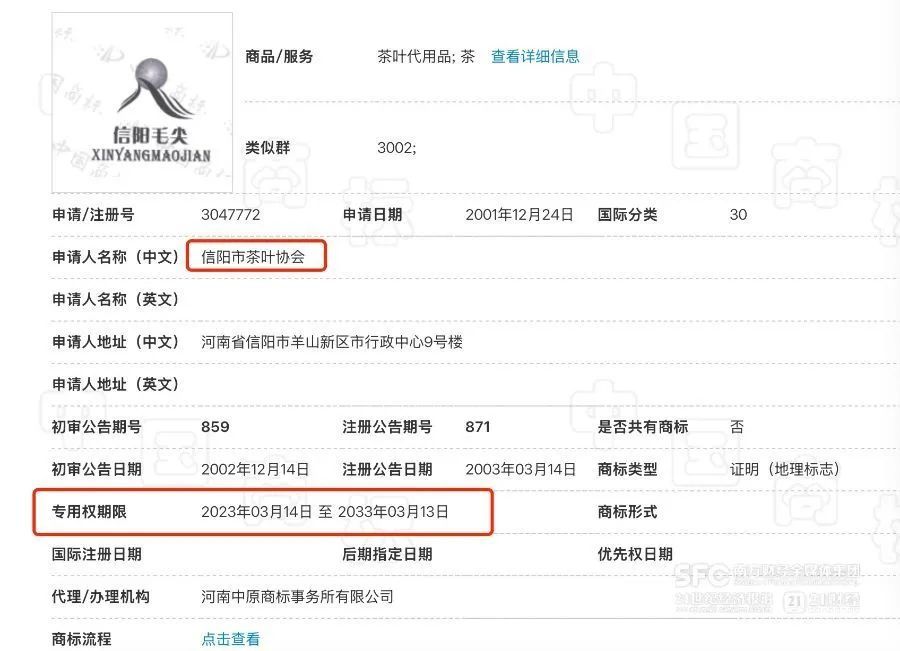Select the international class value 30
Viewport: 900px width, 651px height.
pos(738,215)
